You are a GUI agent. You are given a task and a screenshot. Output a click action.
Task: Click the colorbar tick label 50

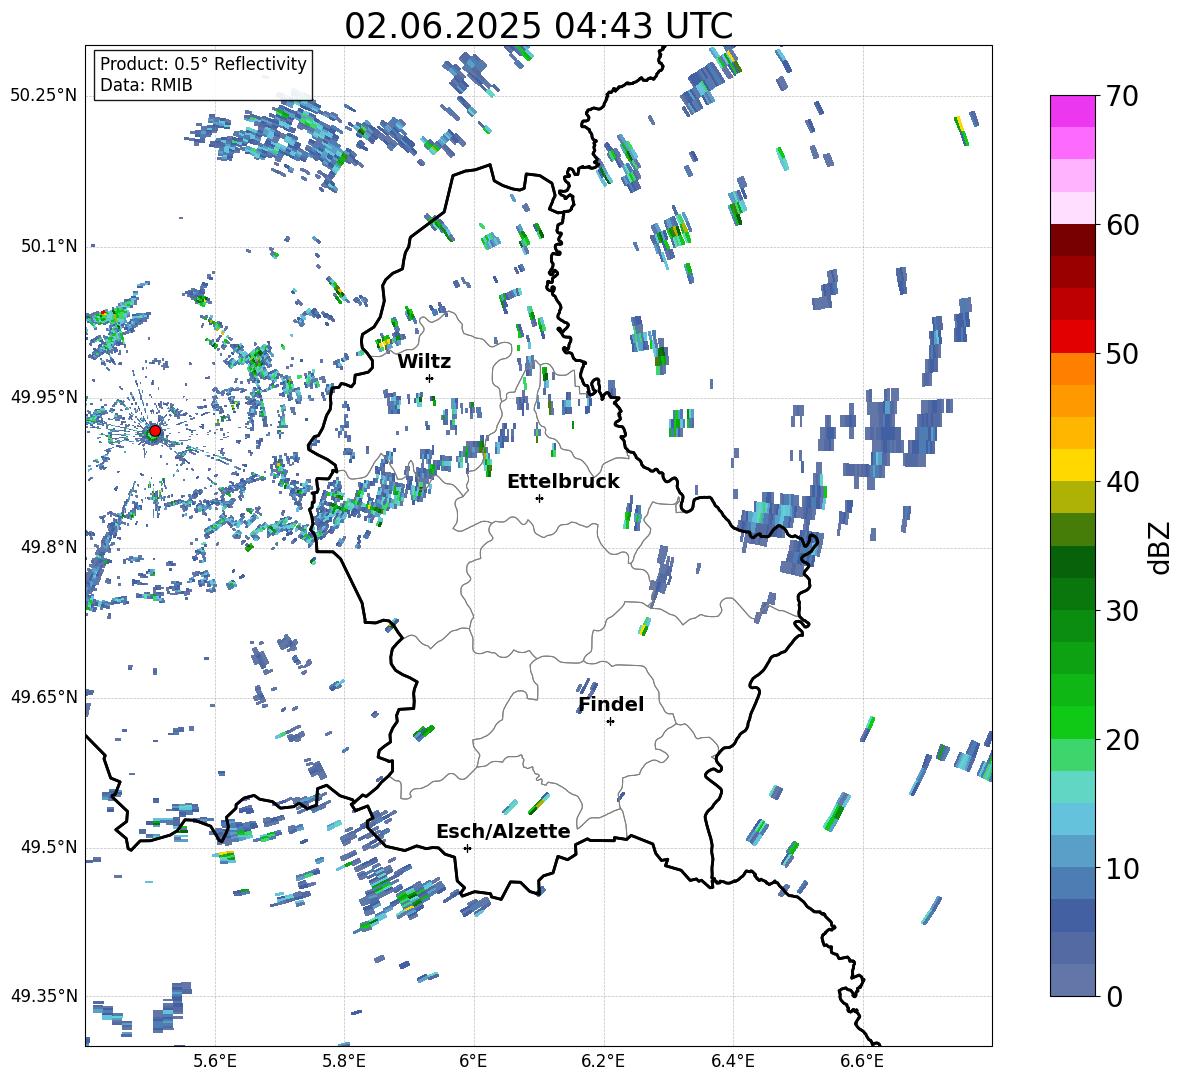(x=1123, y=354)
